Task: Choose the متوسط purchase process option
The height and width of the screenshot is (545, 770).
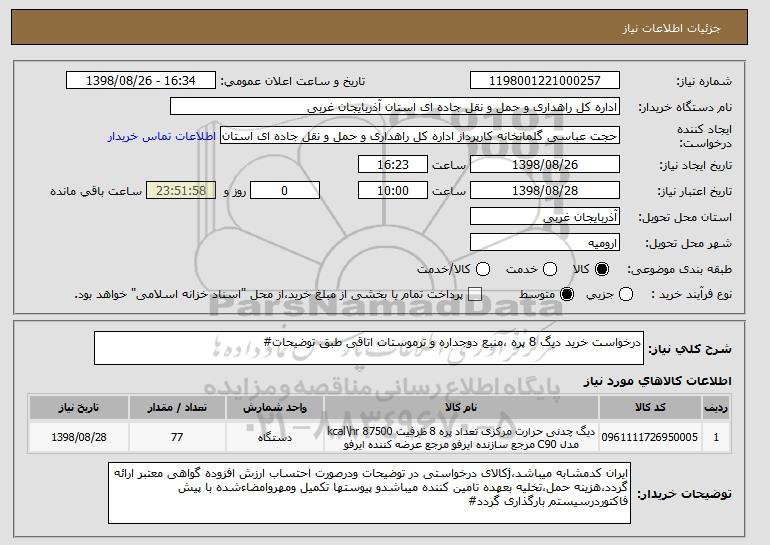Action: tap(567, 295)
